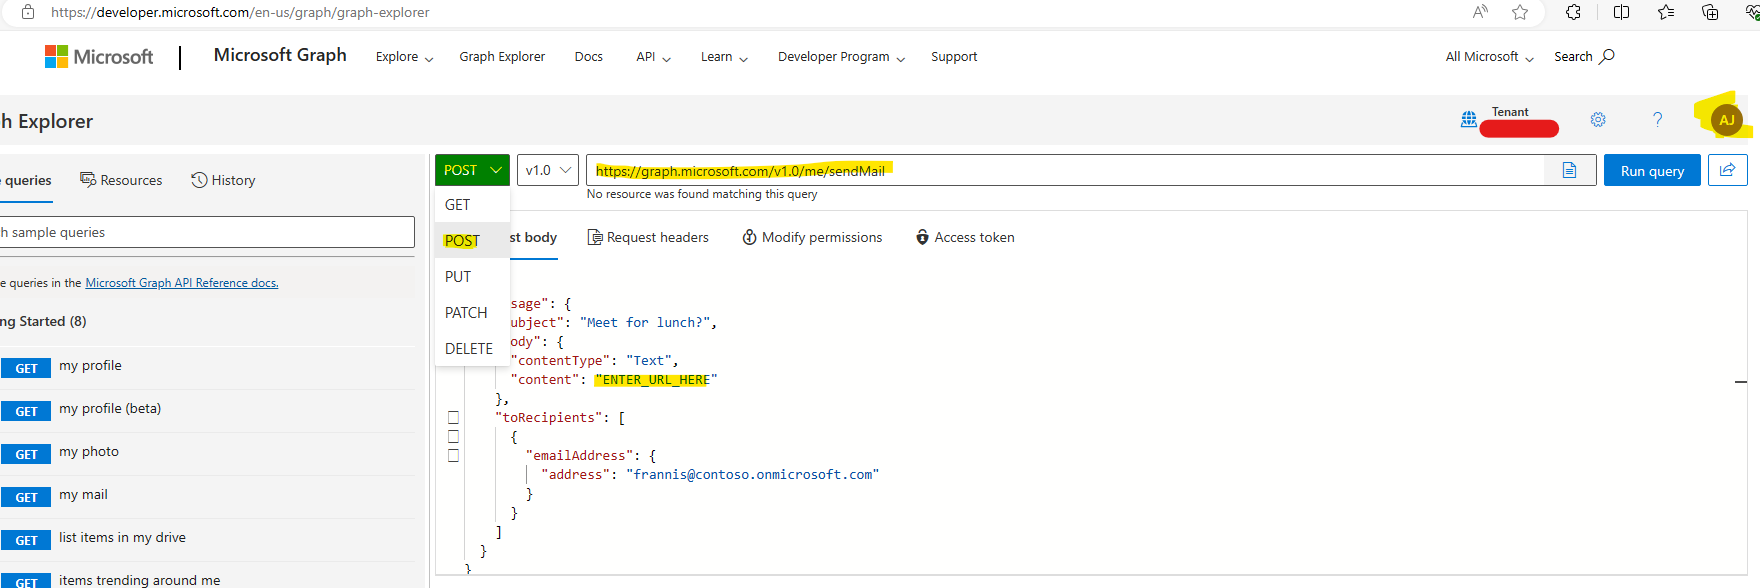Image resolution: width=1760 pixels, height=588 pixels.
Task: Expand the Developer Program menu
Action: click(x=841, y=57)
